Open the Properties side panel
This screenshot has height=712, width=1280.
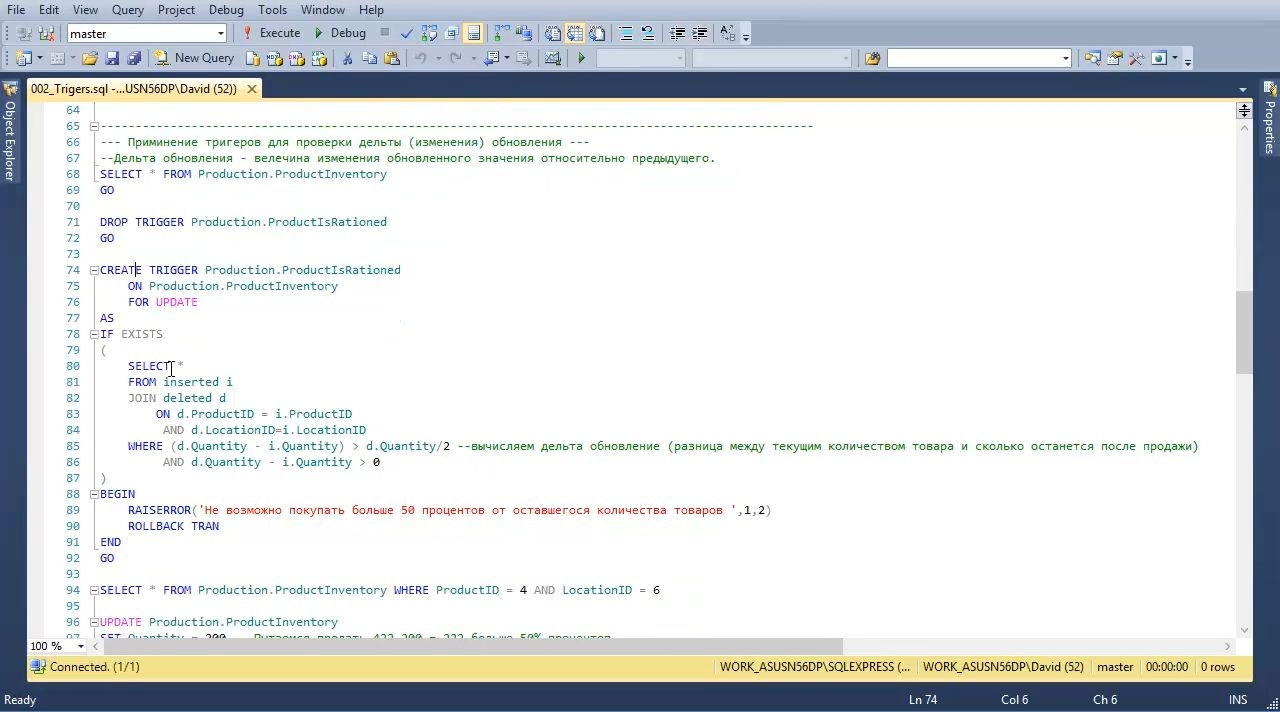(x=1270, y=120)
